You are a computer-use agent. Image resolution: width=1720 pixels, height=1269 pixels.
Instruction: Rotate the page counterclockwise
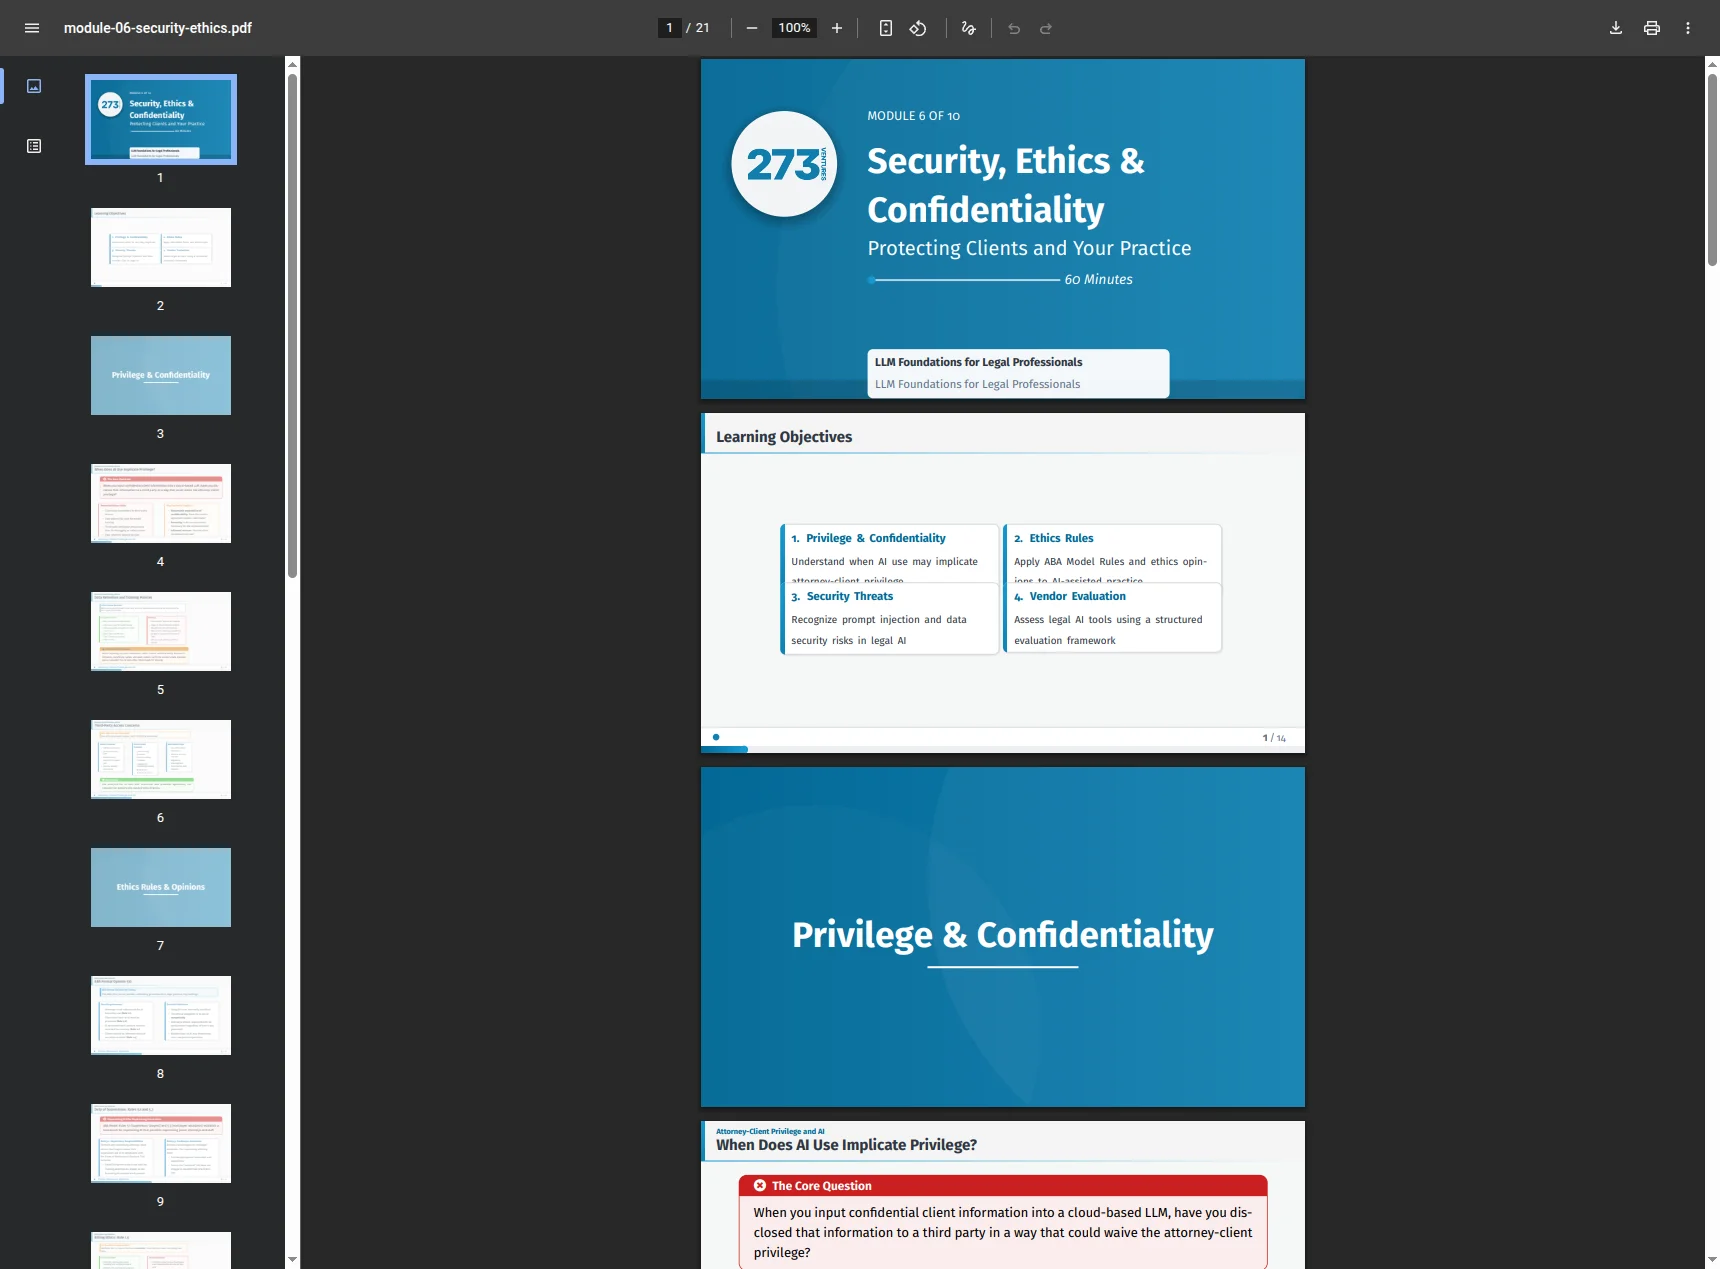point(918,28)
